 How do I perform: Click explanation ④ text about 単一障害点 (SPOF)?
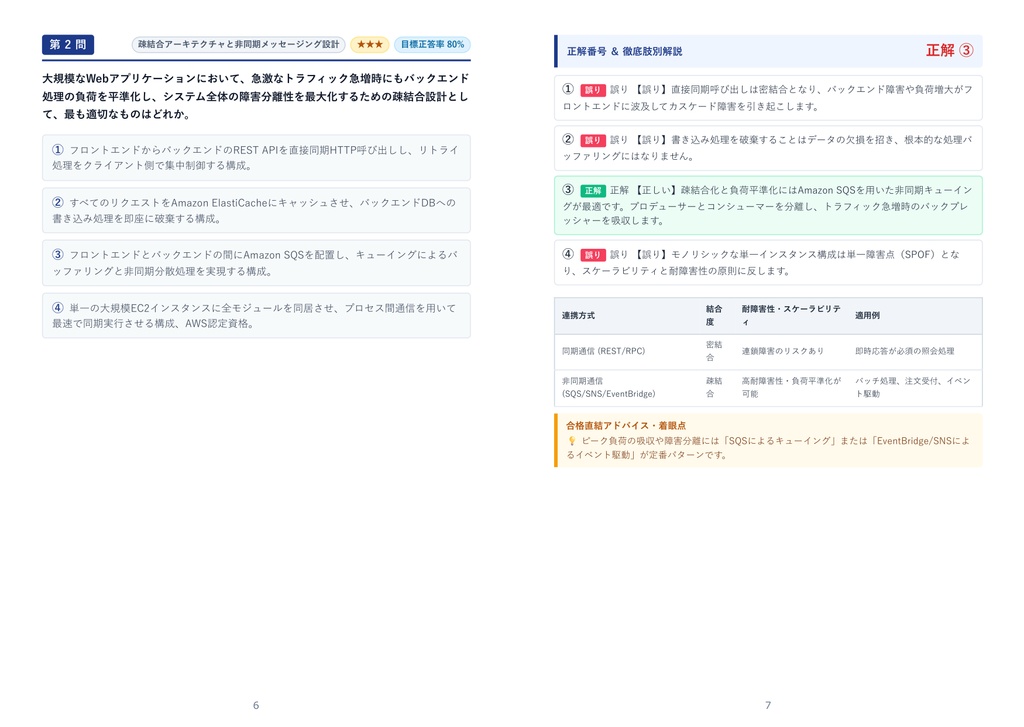768,263
